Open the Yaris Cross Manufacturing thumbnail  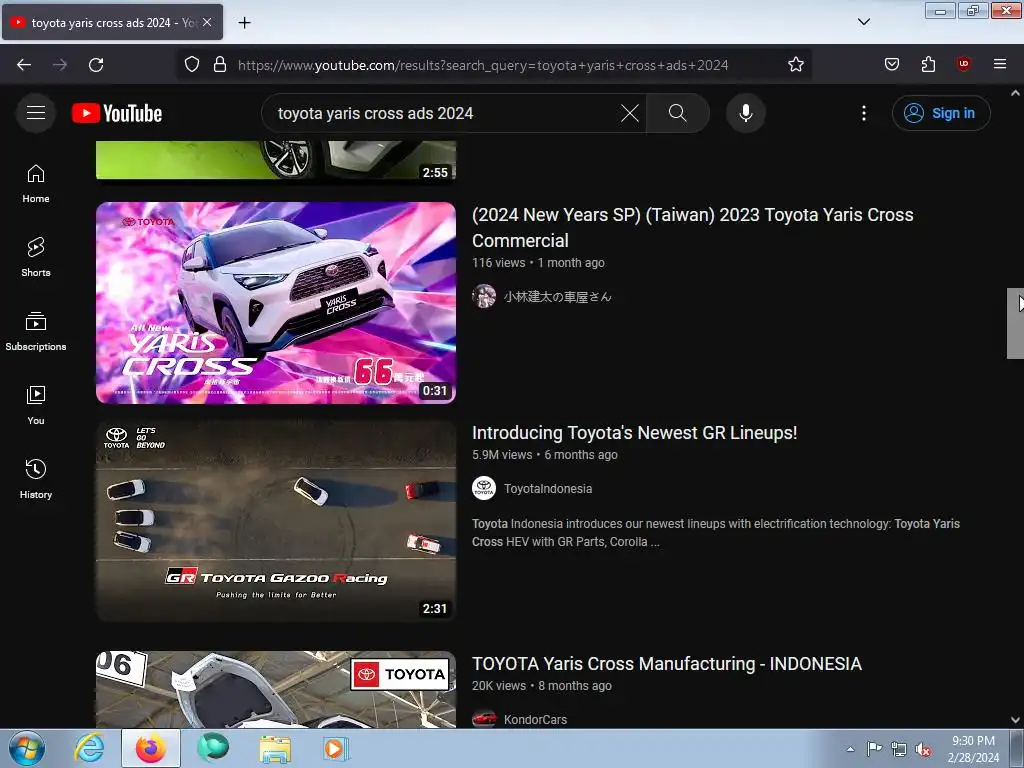click(276, 690)
